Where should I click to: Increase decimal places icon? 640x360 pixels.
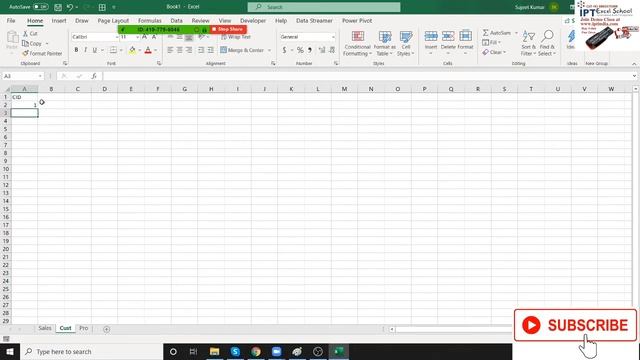coord(322,50)
